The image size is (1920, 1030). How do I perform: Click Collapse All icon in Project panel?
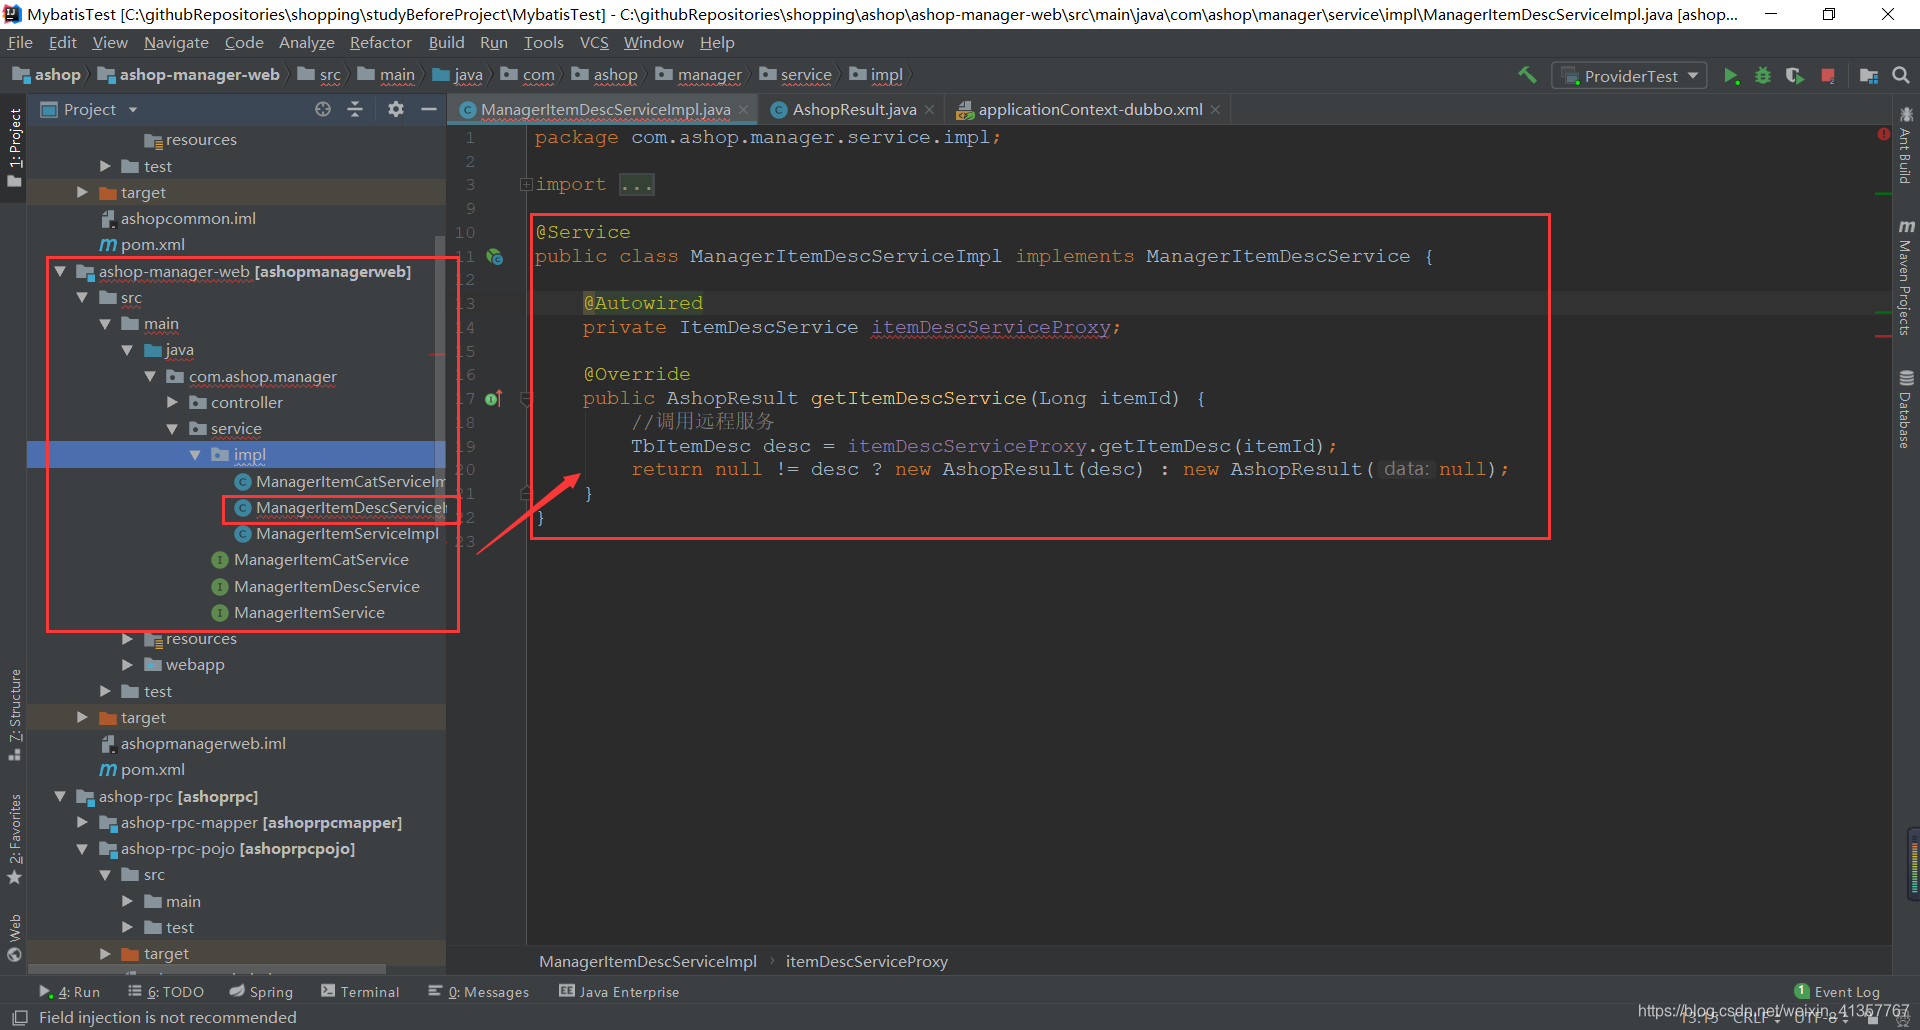click(355, 109)
